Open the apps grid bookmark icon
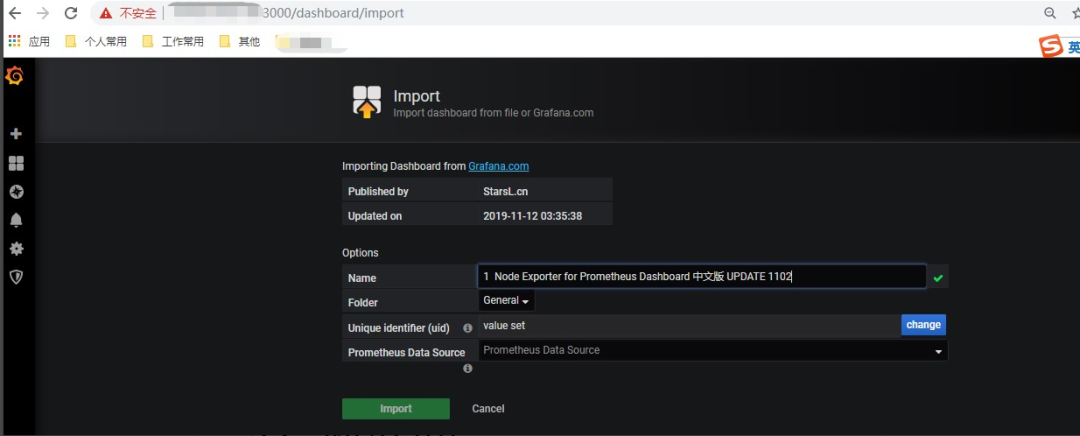Image resolution: width=1080 pixels, height=436 pixels. pos(14,41)
